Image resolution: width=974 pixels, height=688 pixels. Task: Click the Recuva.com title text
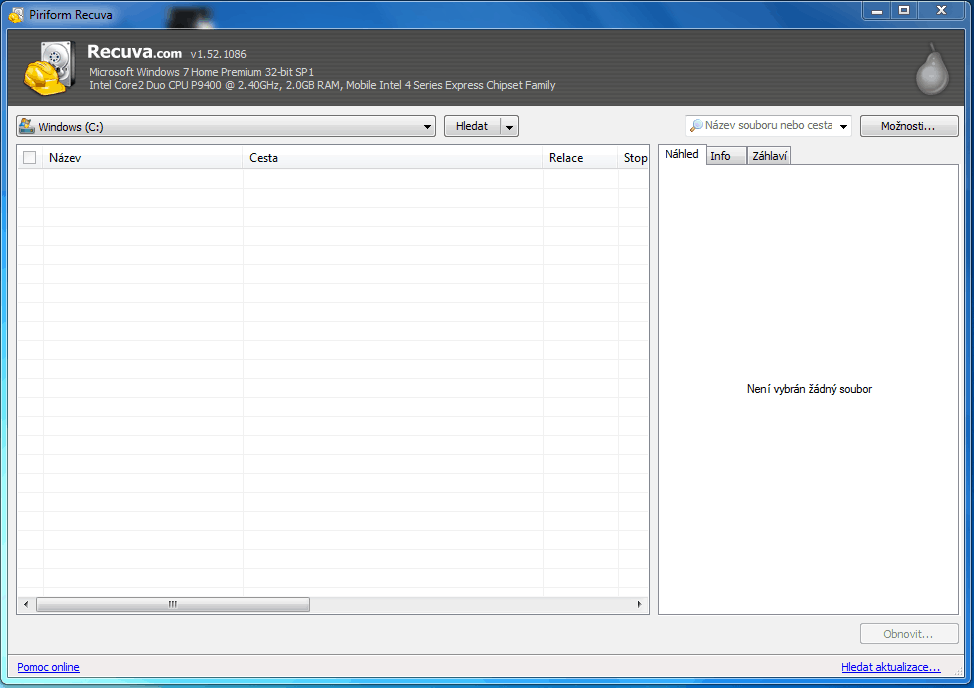click(134, 52)
